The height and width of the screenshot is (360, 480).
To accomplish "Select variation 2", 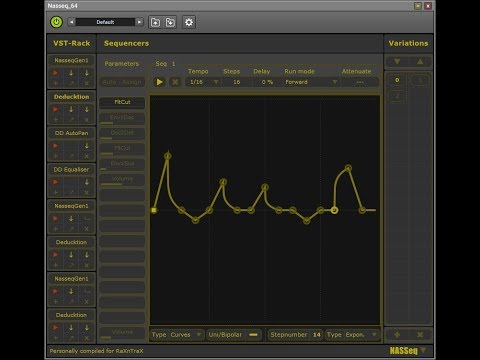I will [x=397, y=96].
